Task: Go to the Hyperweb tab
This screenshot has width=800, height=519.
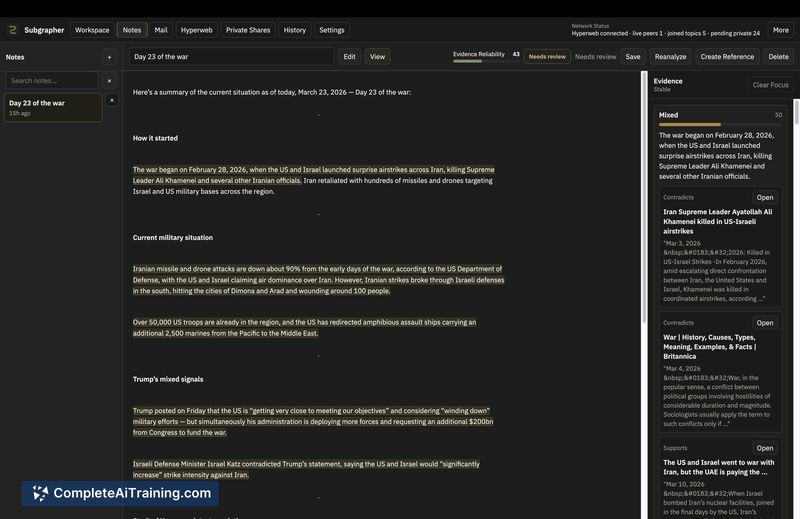Action: coord(196,30)
